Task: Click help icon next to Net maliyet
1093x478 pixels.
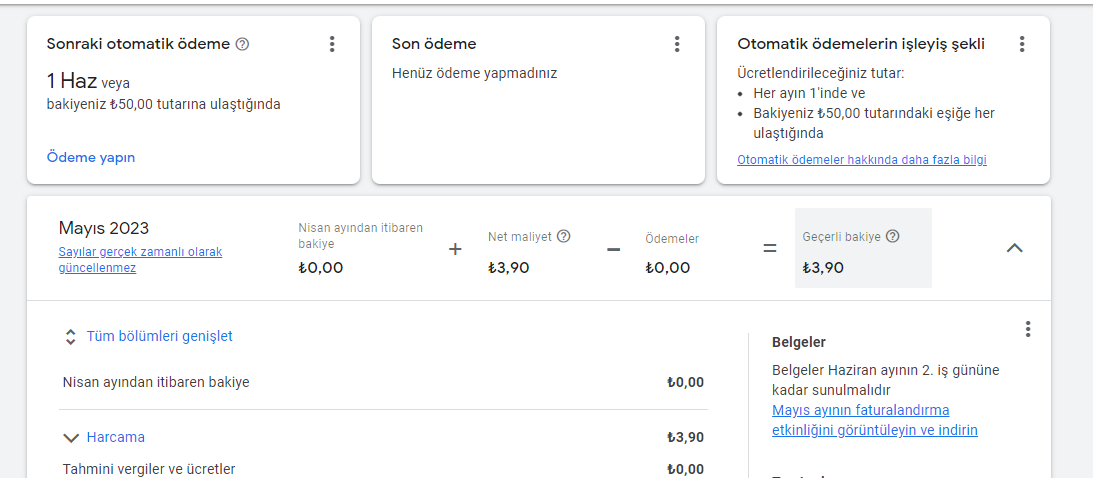Action: (x=564, y=236)
